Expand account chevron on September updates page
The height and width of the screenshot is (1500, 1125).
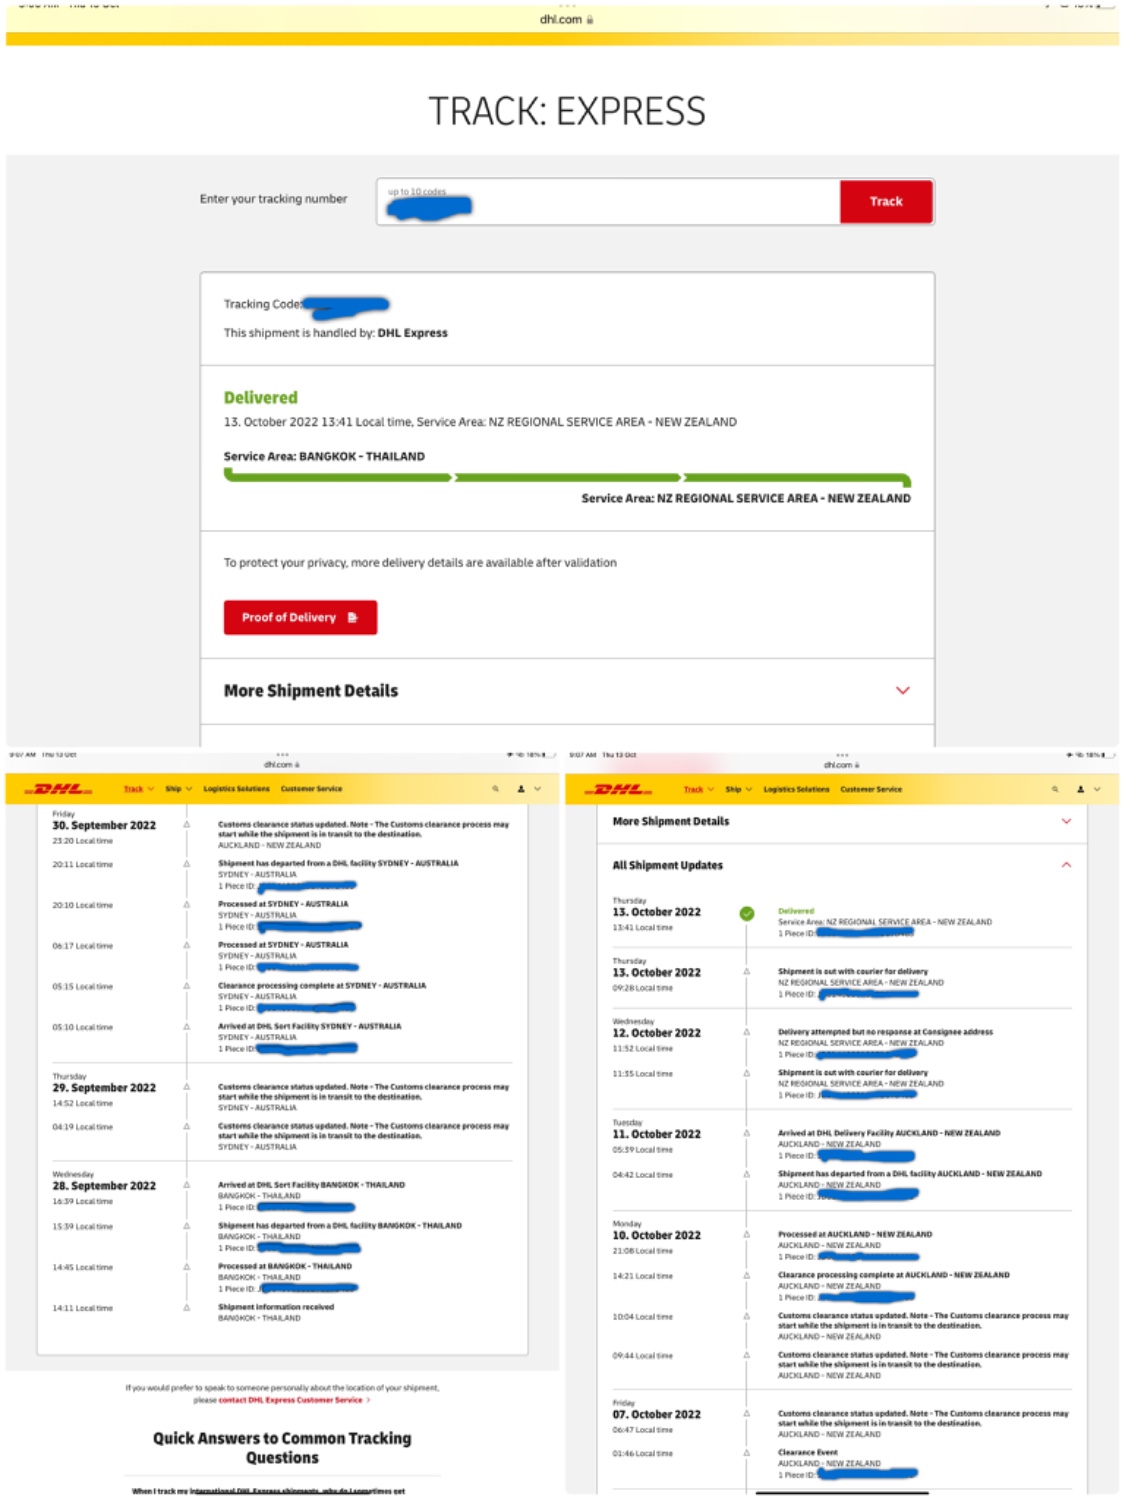tap(537, 789)
